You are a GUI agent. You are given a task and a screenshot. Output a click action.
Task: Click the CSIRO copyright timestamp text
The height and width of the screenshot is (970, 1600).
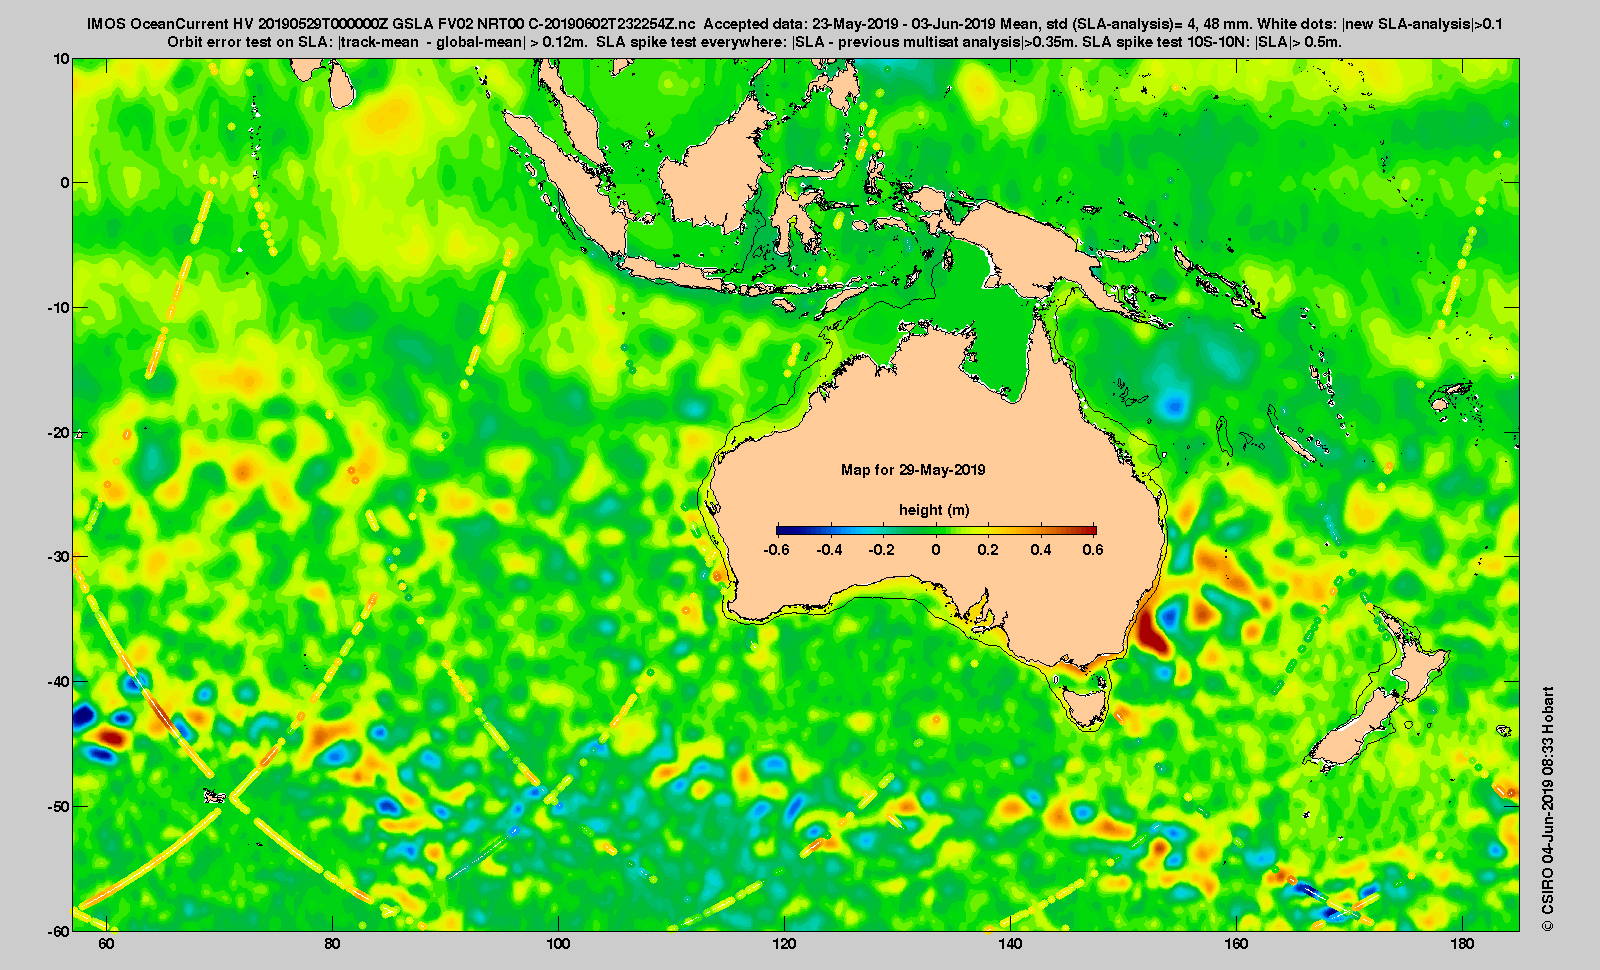click(1548, 809)
